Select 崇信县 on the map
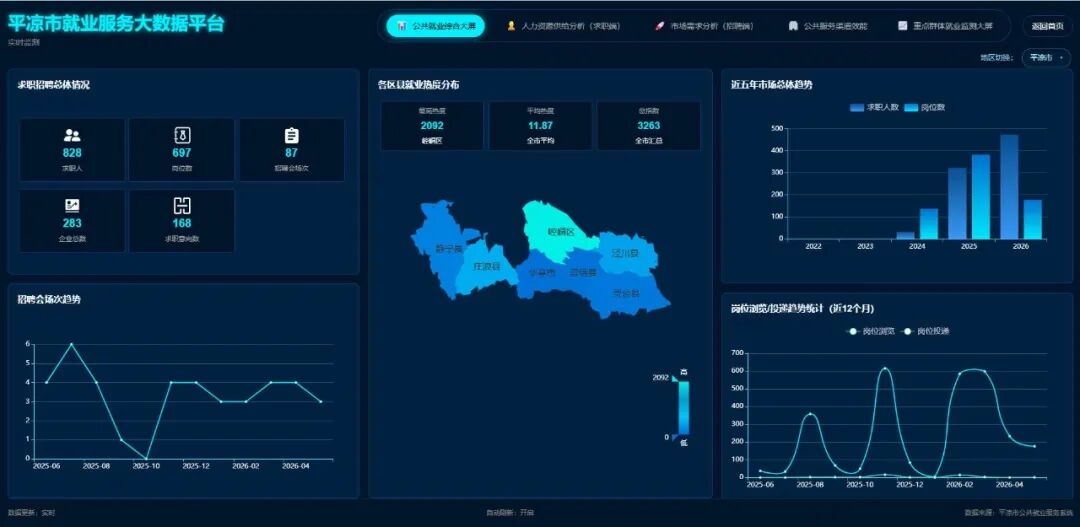1080x527 pixels. click(x=583, y=273)
